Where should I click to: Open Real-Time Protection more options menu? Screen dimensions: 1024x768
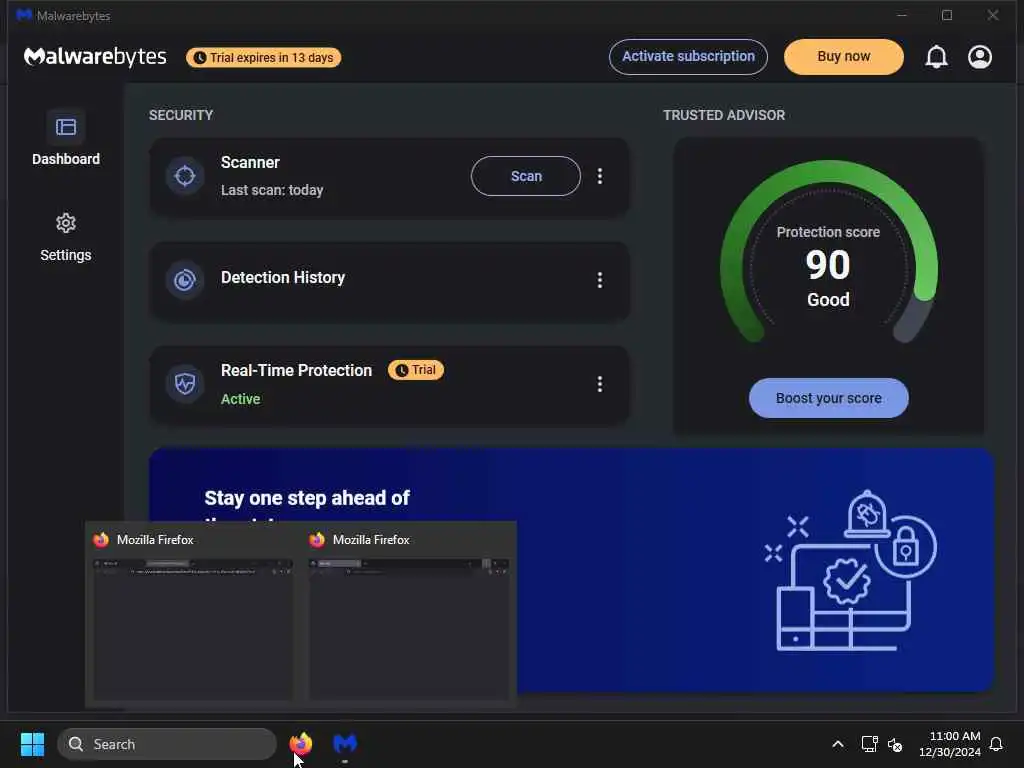click(x=600, y=383)
